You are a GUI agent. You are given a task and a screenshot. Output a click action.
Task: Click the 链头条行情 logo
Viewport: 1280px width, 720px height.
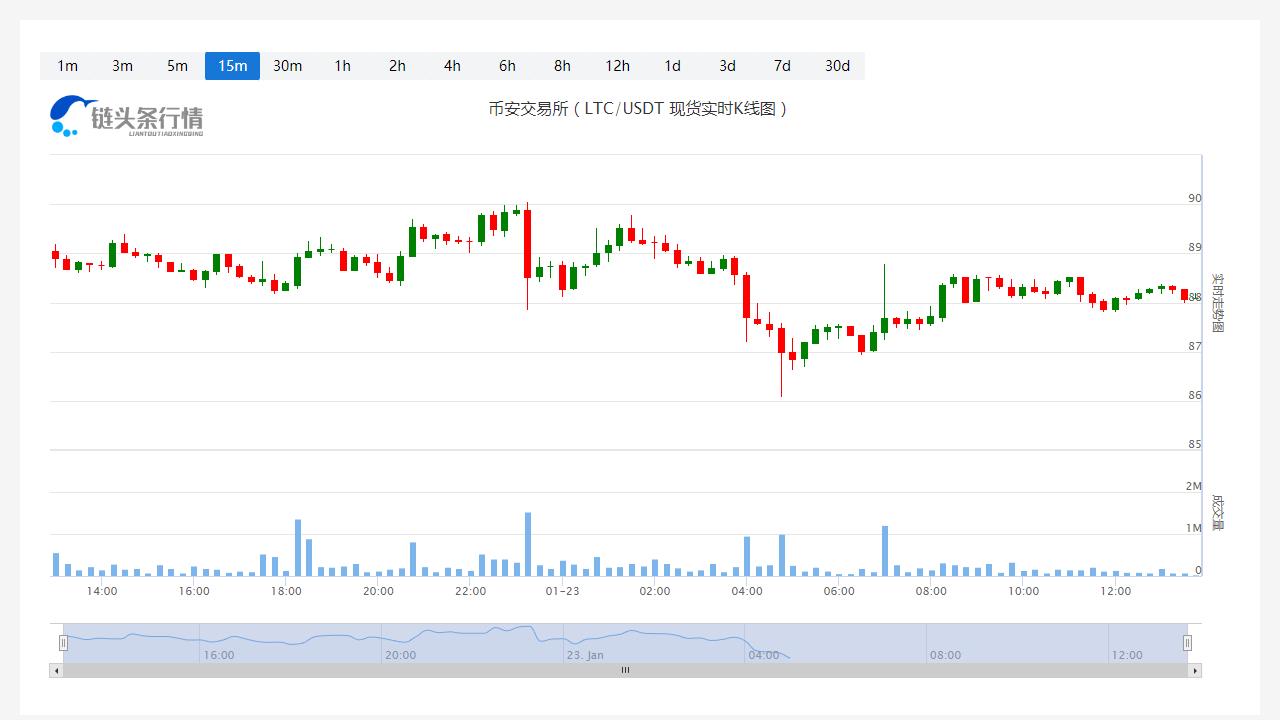point(127,116)
